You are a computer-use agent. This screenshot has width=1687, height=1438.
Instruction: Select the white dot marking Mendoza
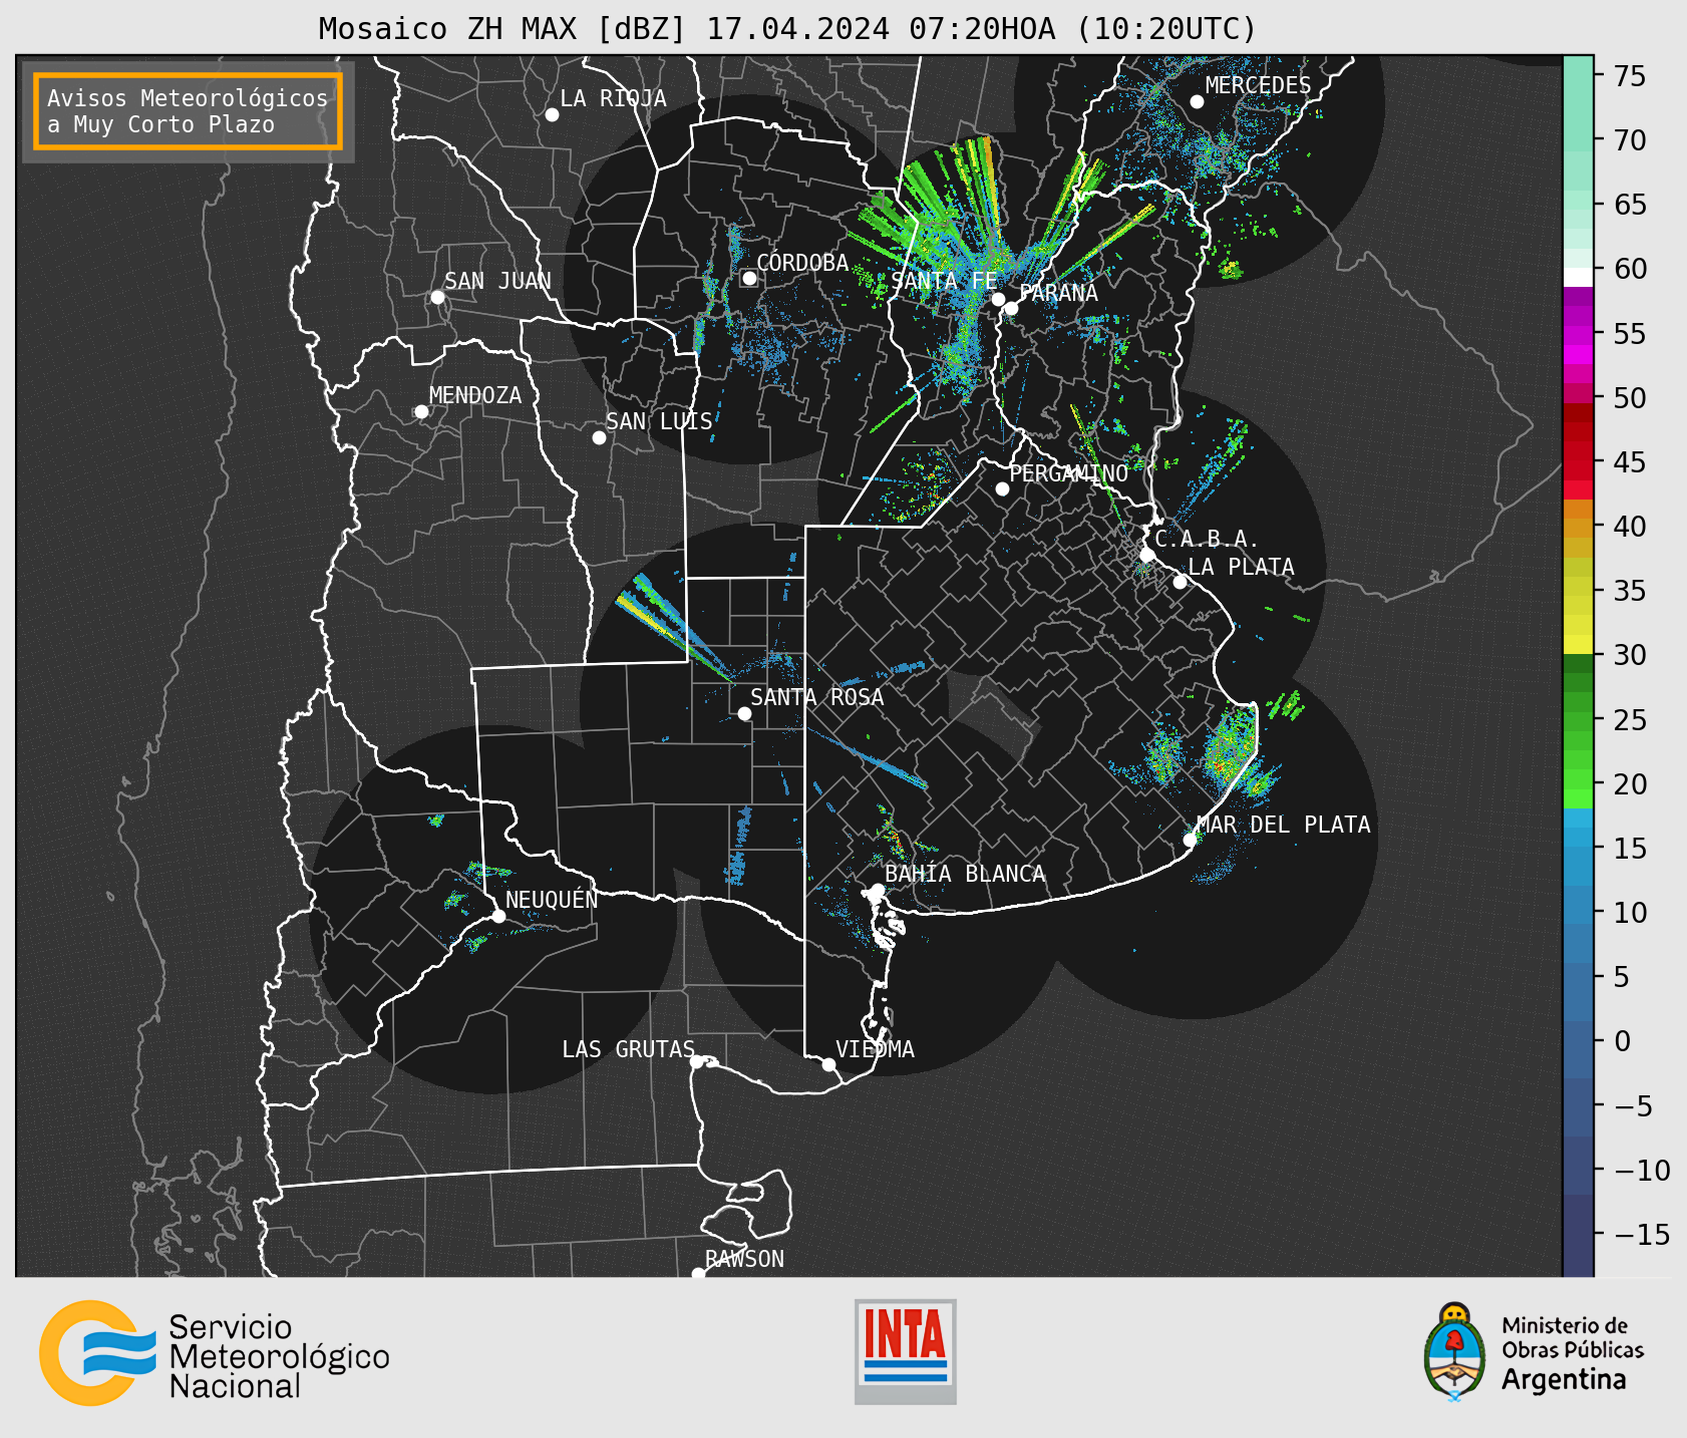422,412
